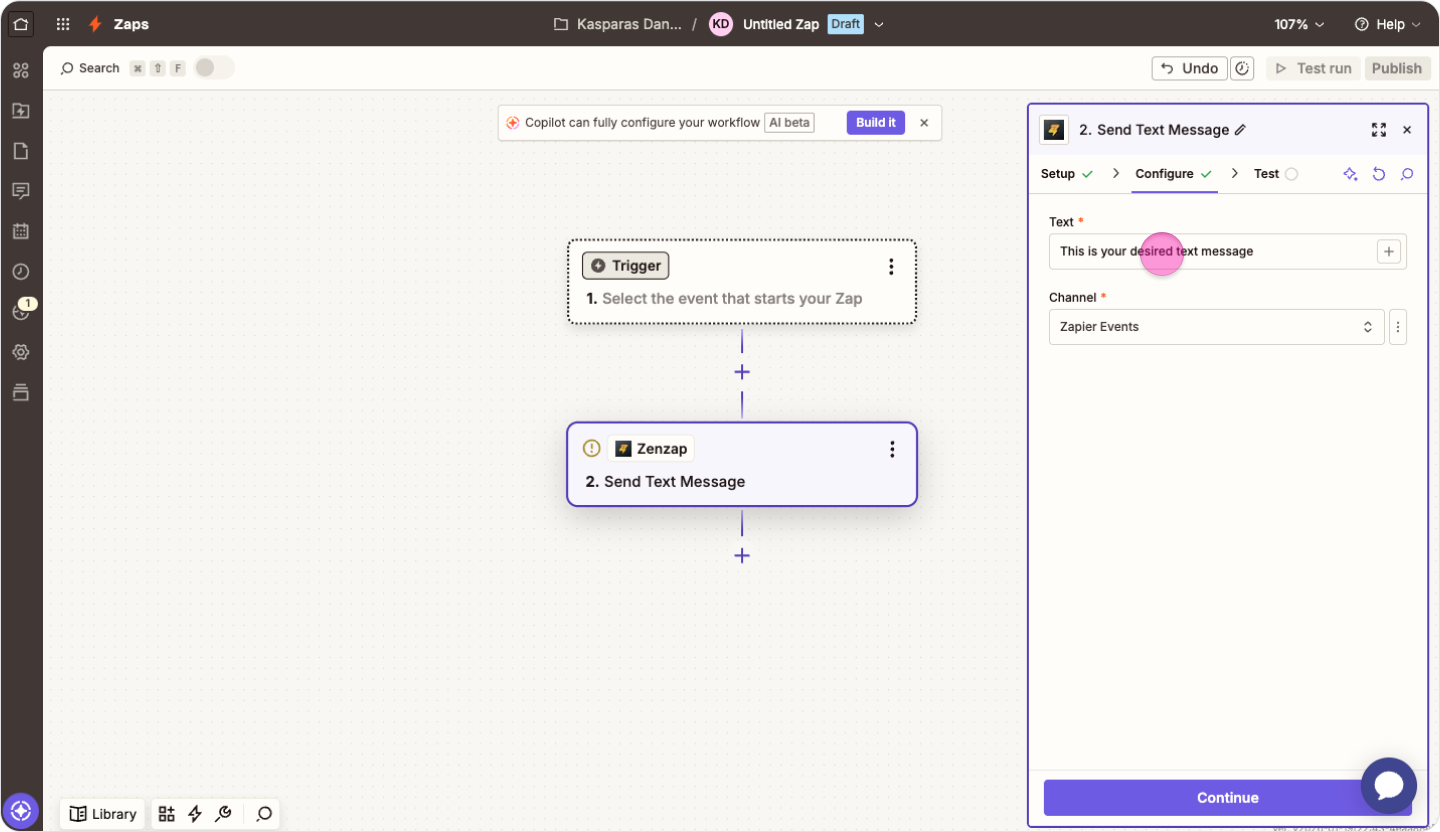Image resolution: width=1440 pixels, height=832 pixels.
Task: Toggle the switch next to Search
Action: click(x=214, y=68)
